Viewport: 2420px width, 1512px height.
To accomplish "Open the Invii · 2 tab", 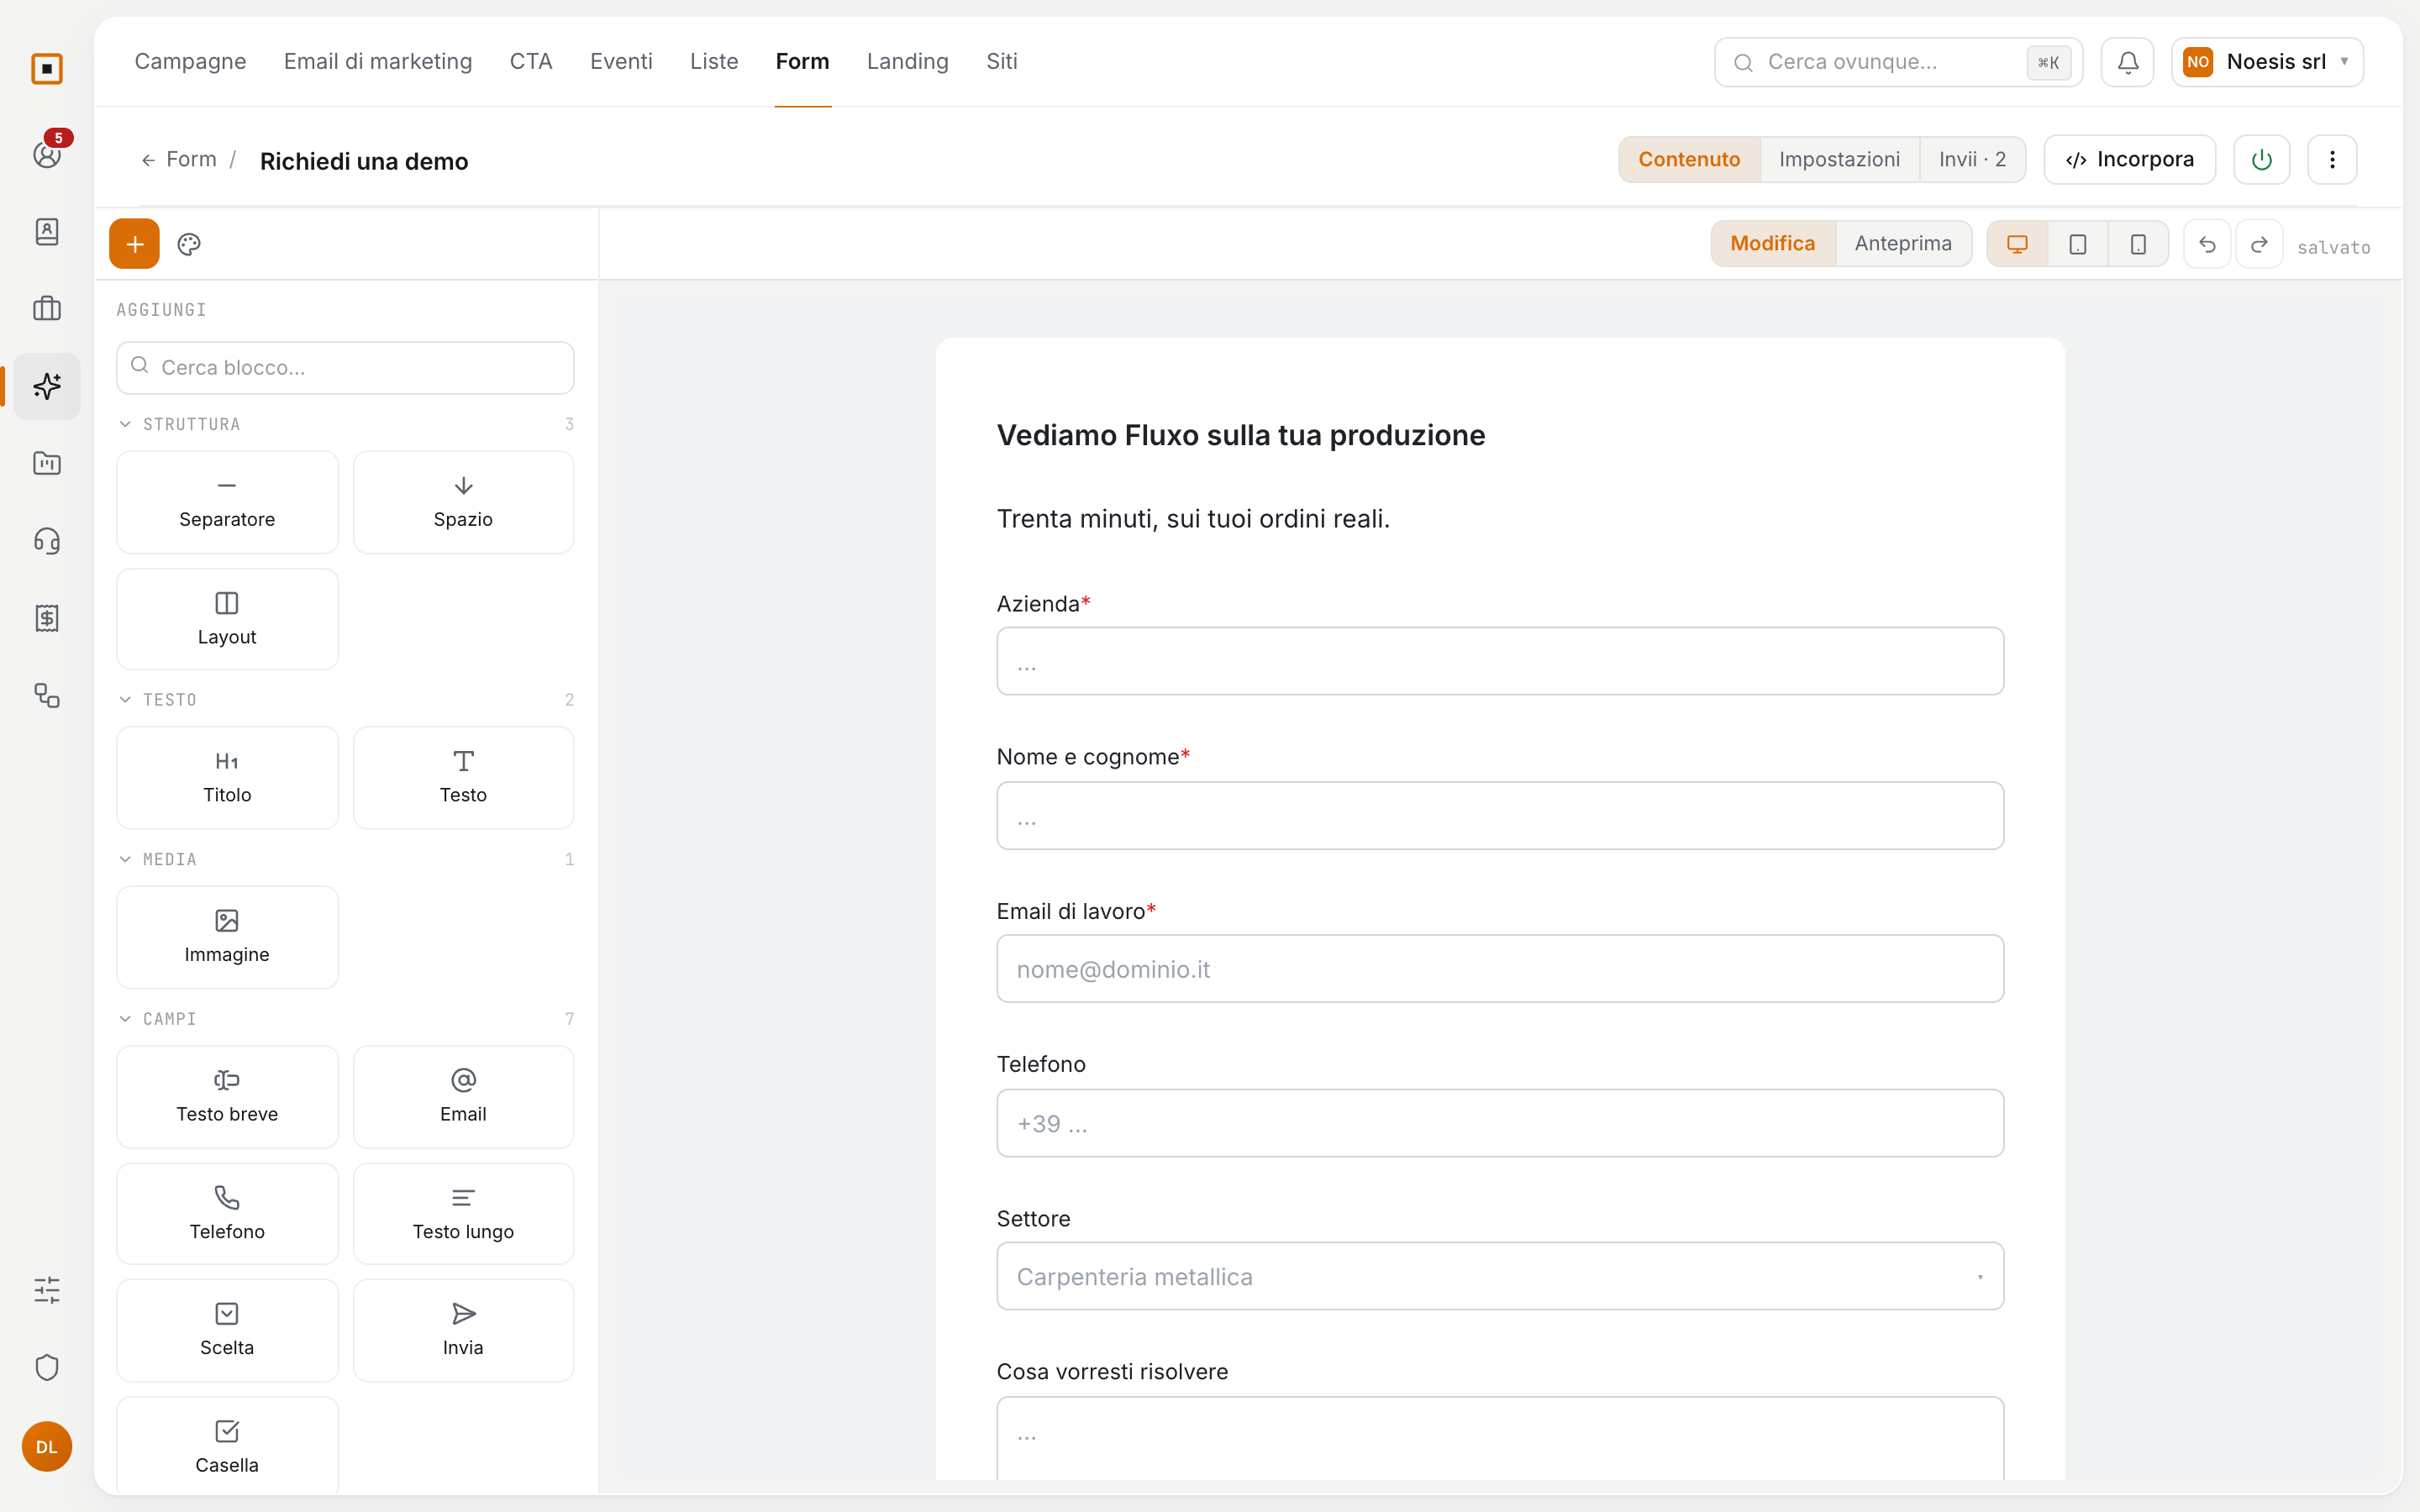I will coord(1972,160).
